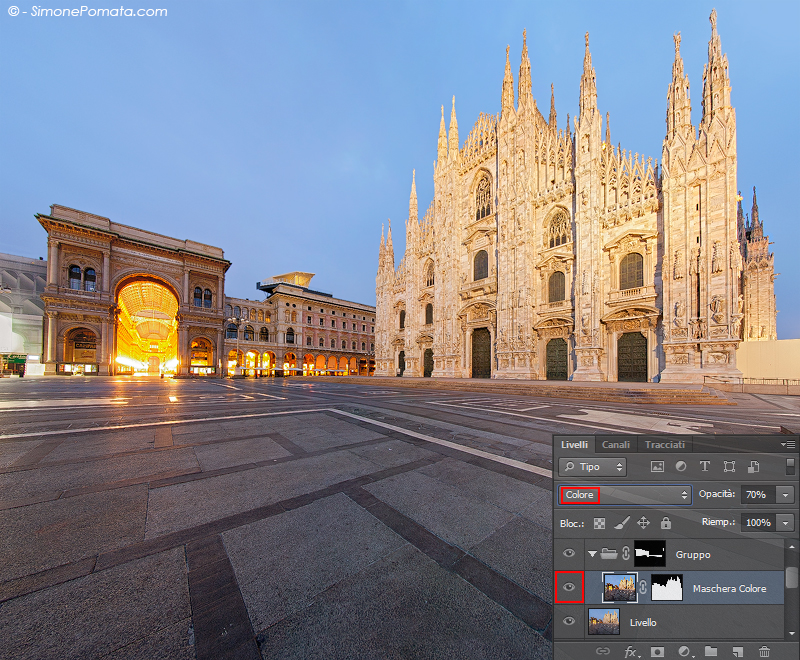This screenshot has width=800, height=660.
Task: Switch to the Tracciati tab
Action: (664, 444)
